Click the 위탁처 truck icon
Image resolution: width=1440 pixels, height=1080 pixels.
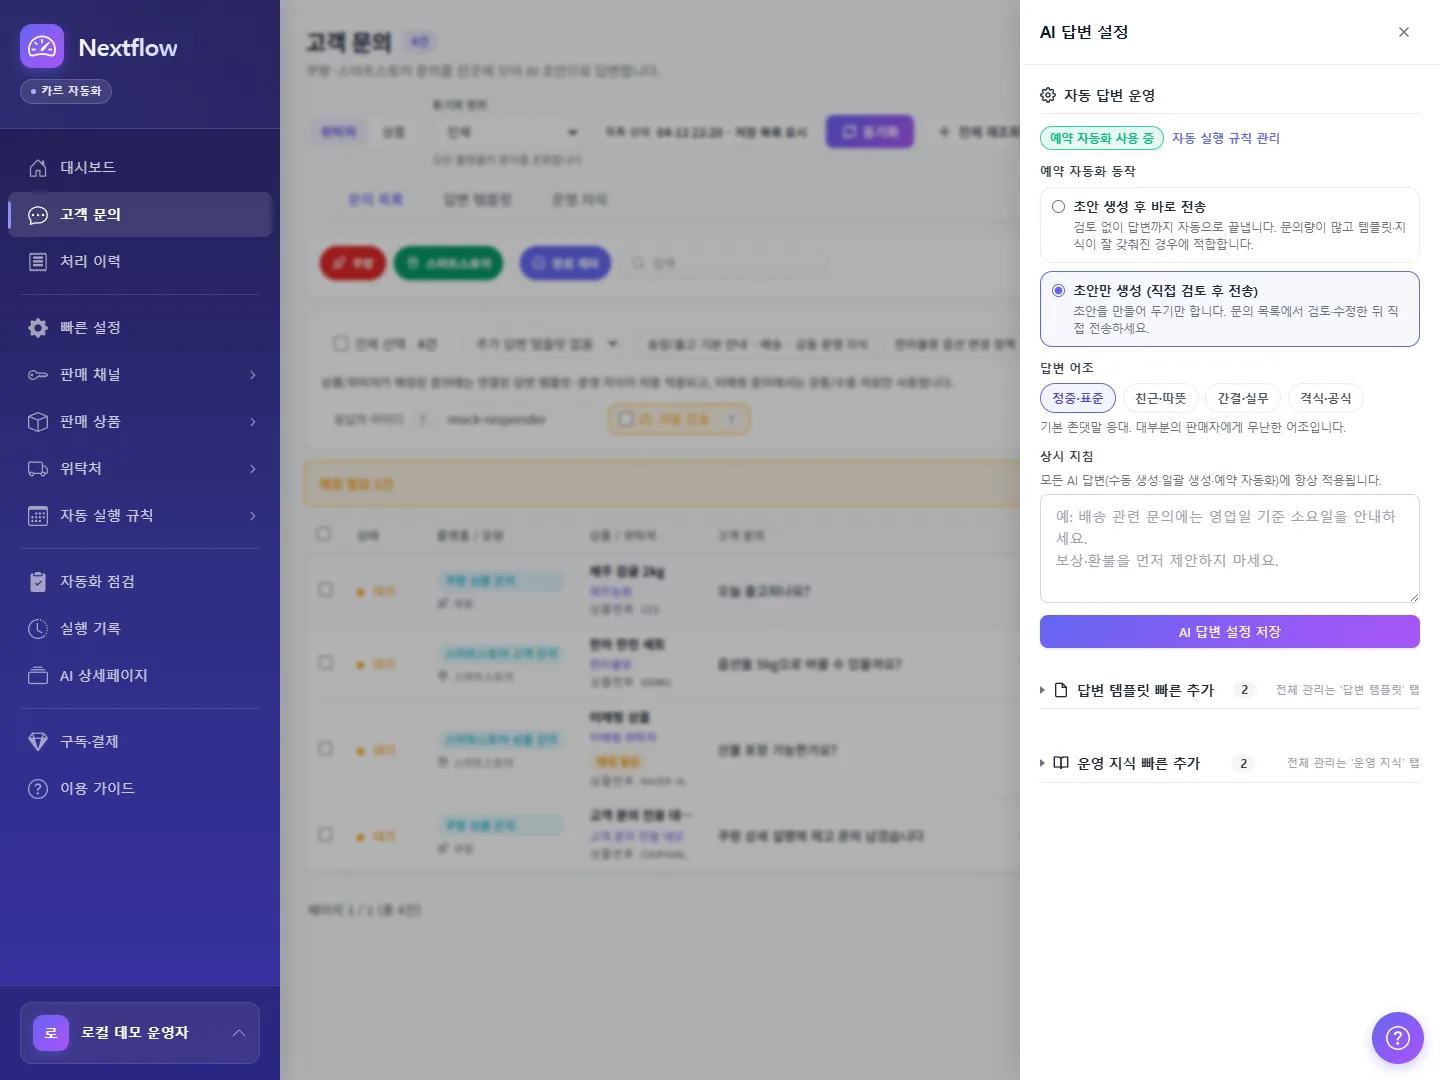tap(38, 469)
